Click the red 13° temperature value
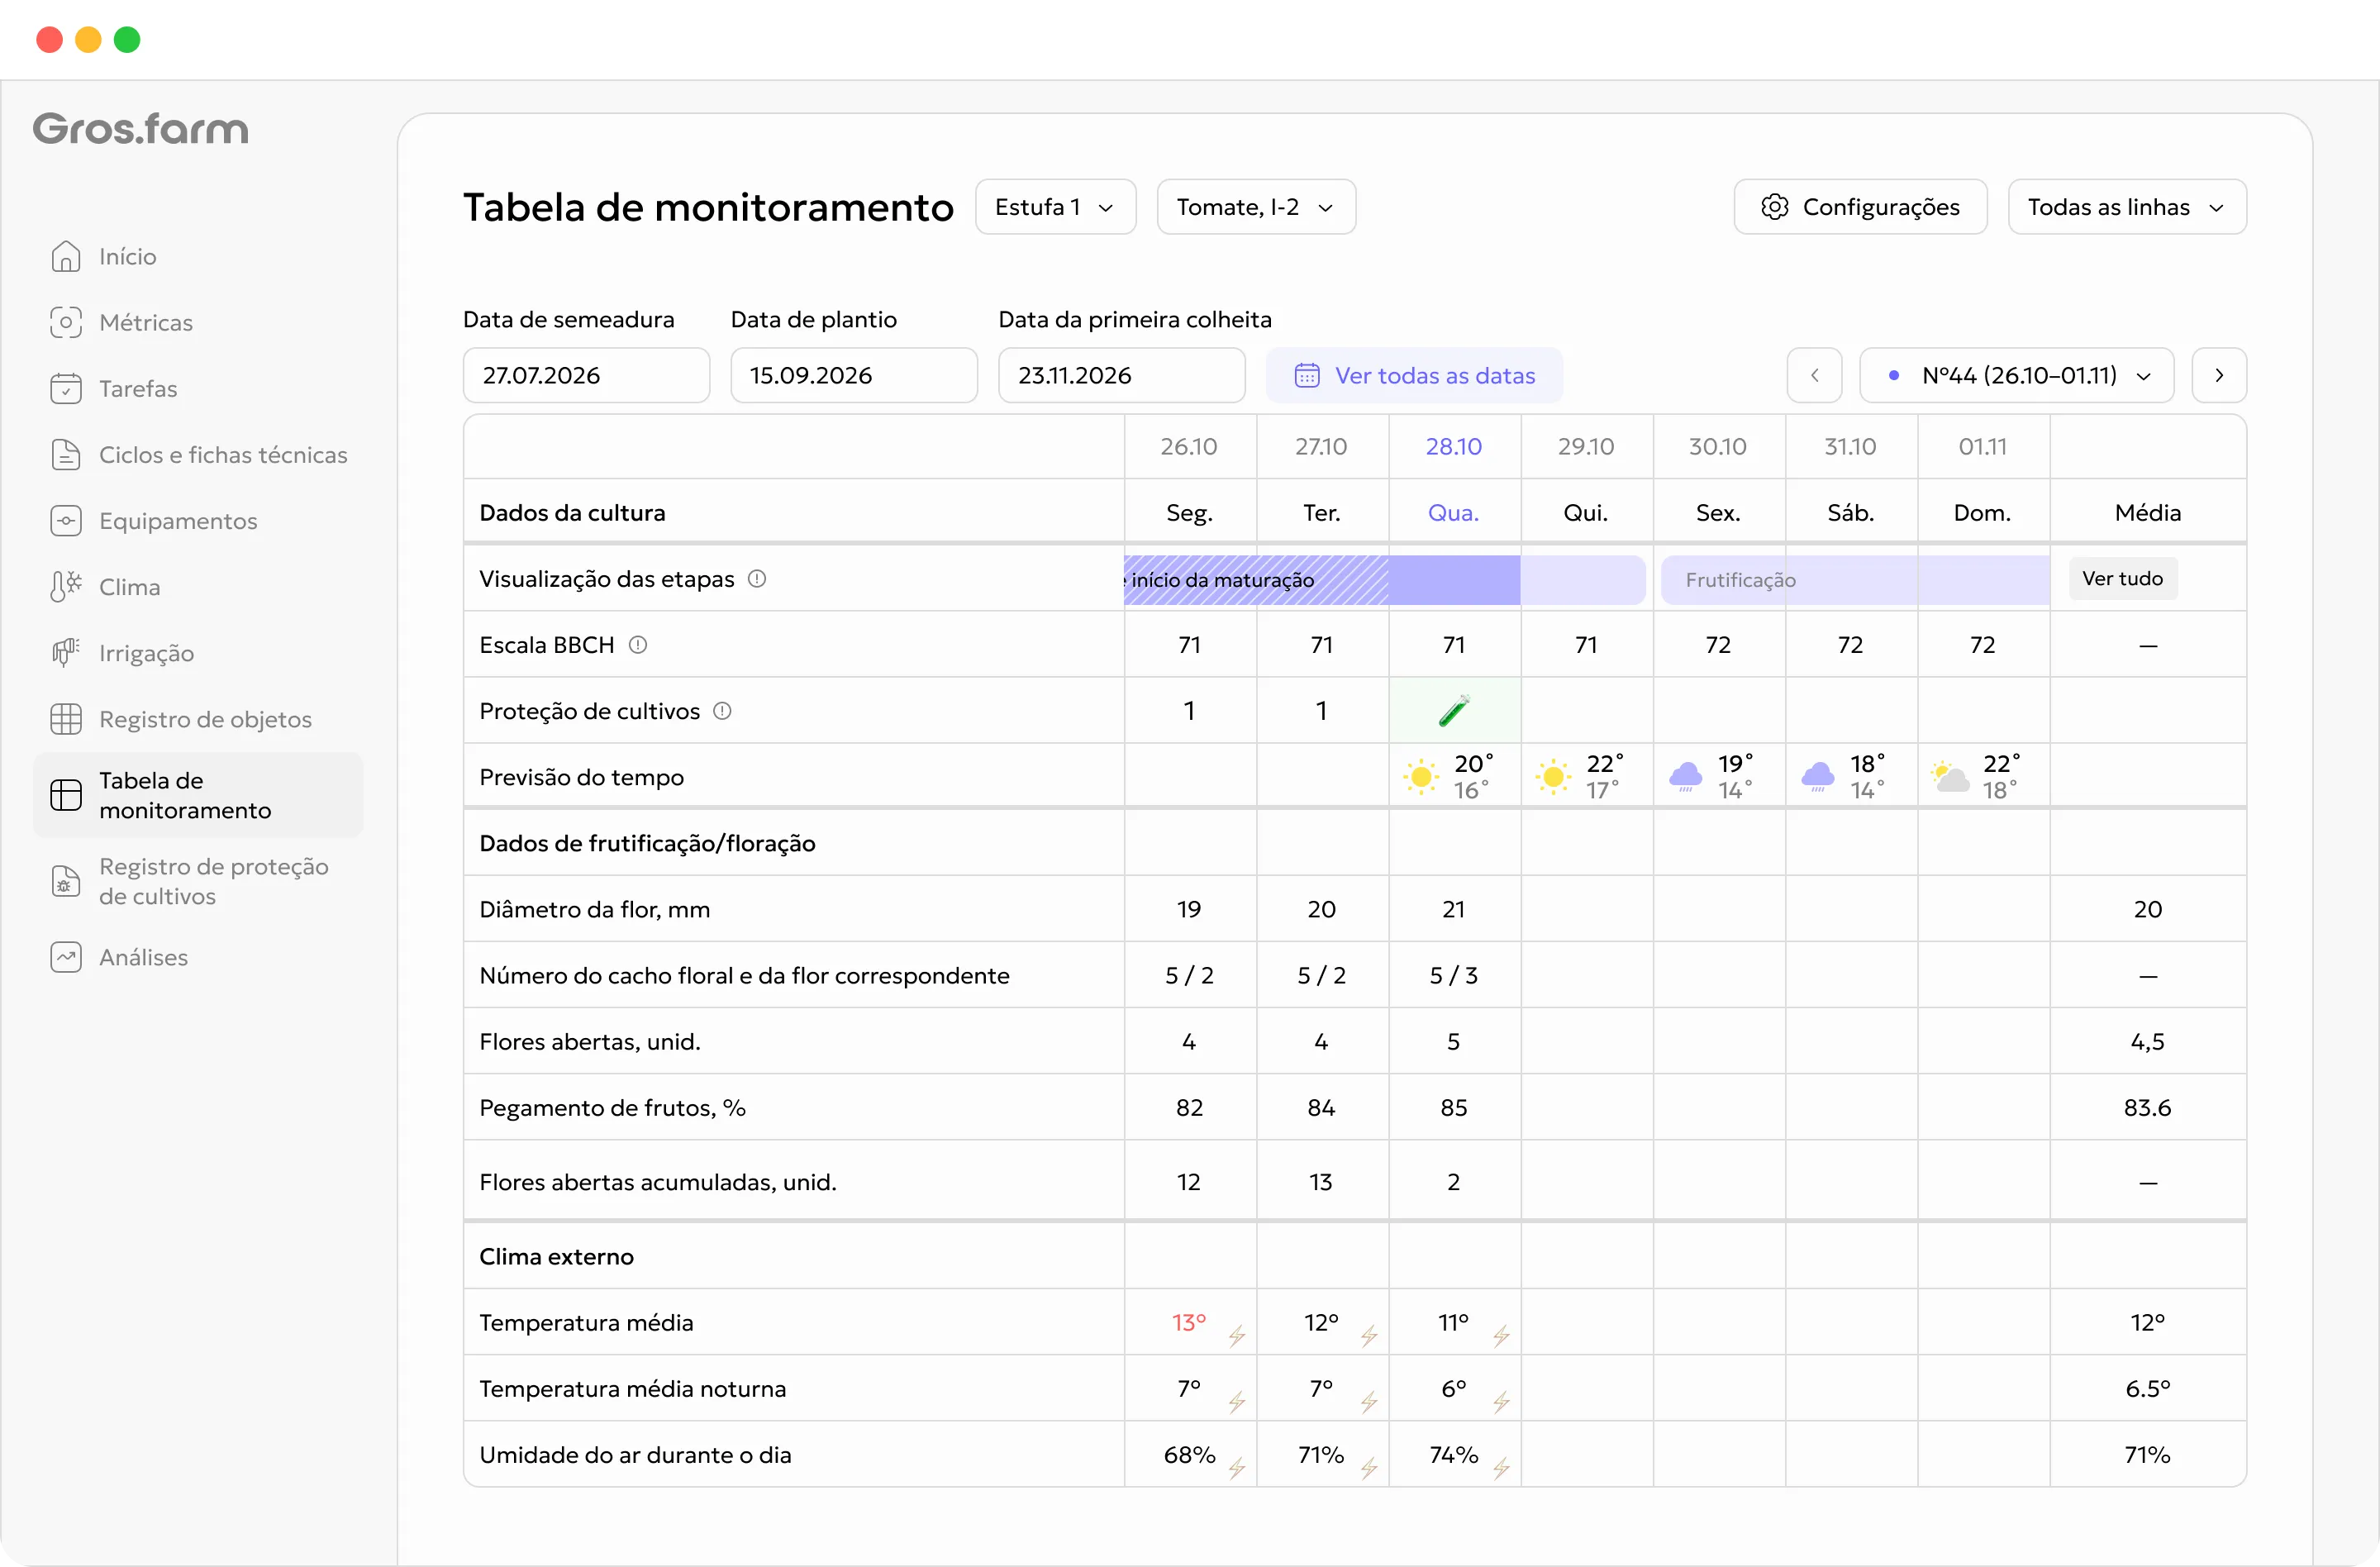Viewport: 2380px width, 1567px height. (1189, 1322)
